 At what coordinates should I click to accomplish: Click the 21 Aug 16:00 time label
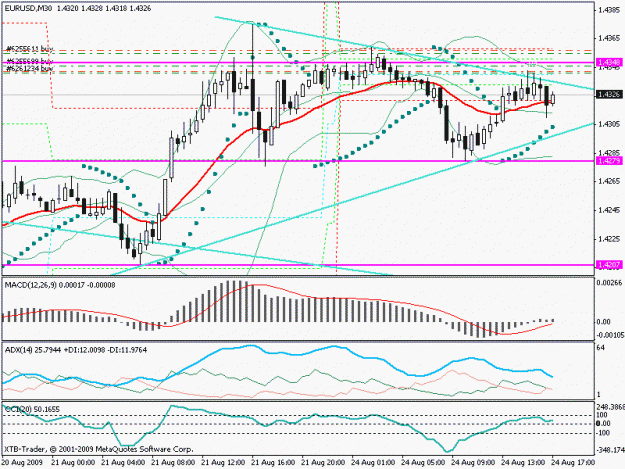273,463
